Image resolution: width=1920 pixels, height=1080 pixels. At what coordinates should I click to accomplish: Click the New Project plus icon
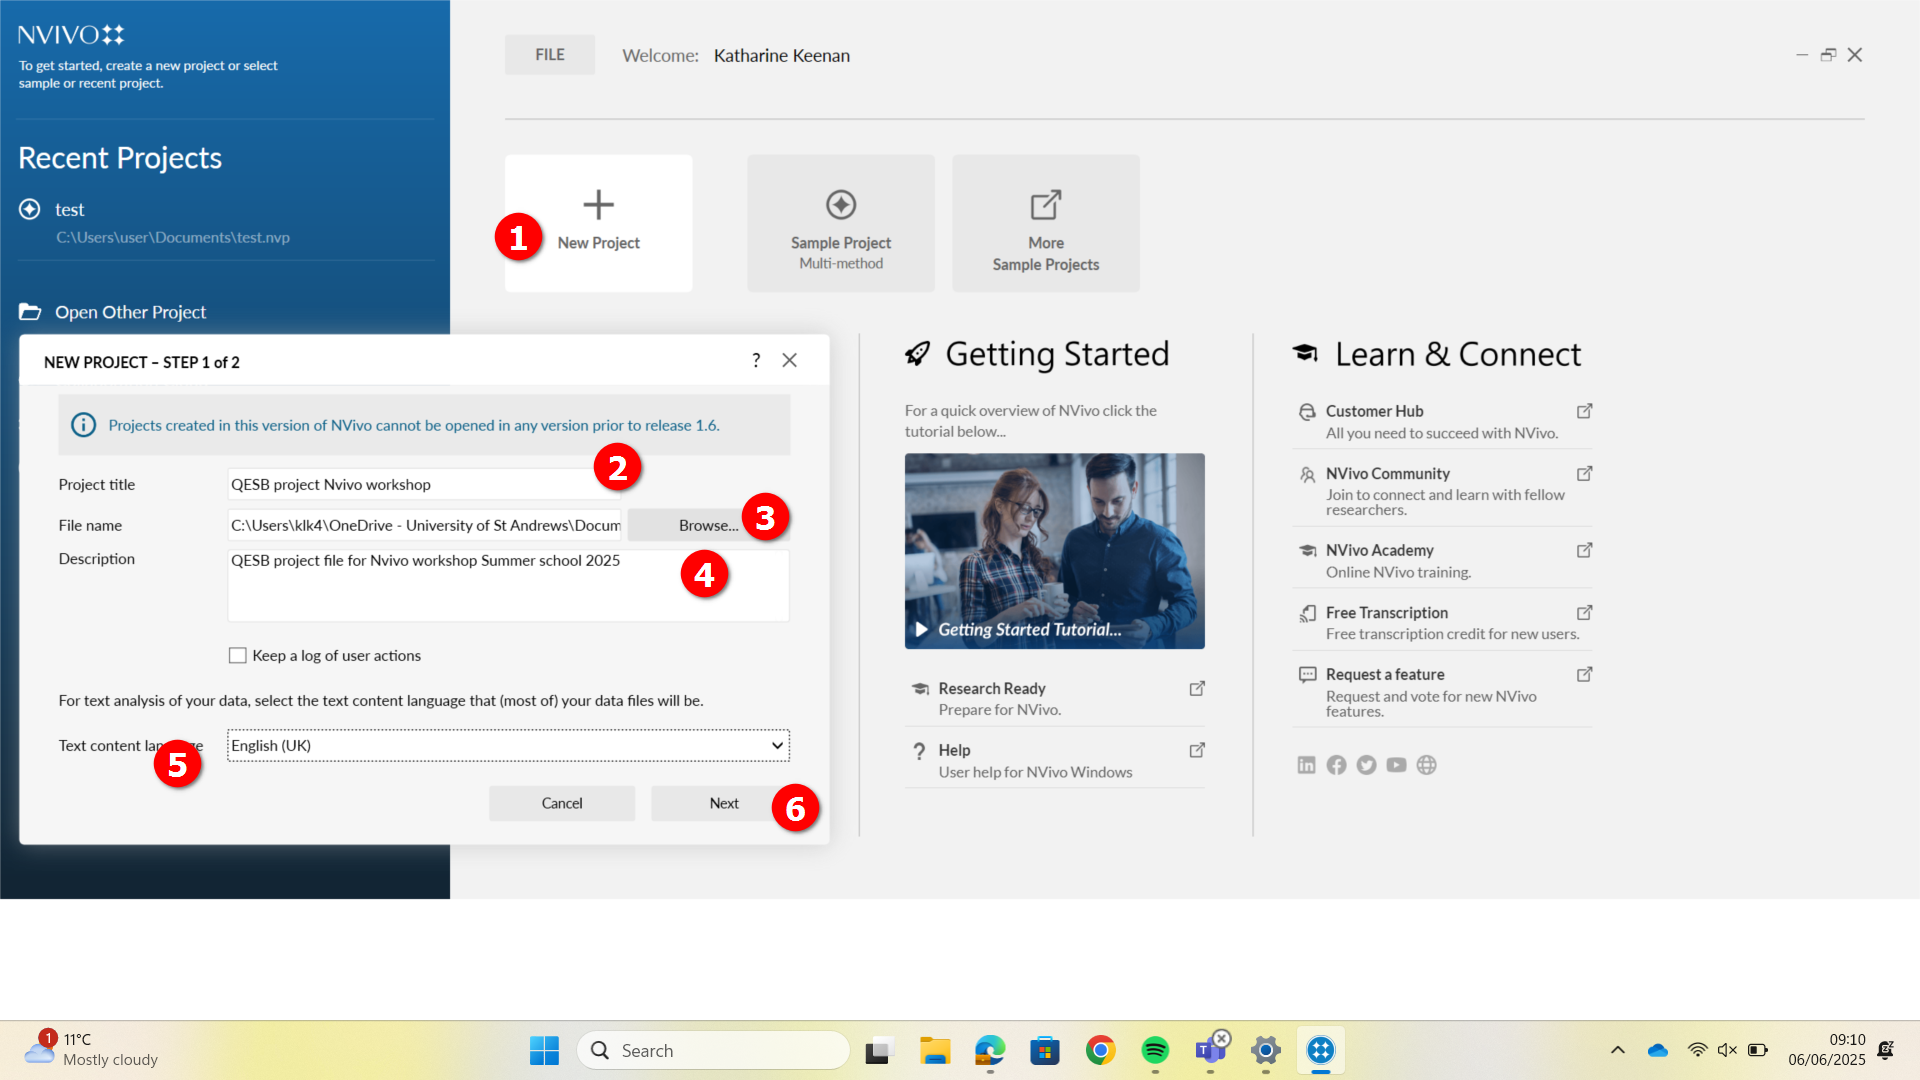pos(598,206)
